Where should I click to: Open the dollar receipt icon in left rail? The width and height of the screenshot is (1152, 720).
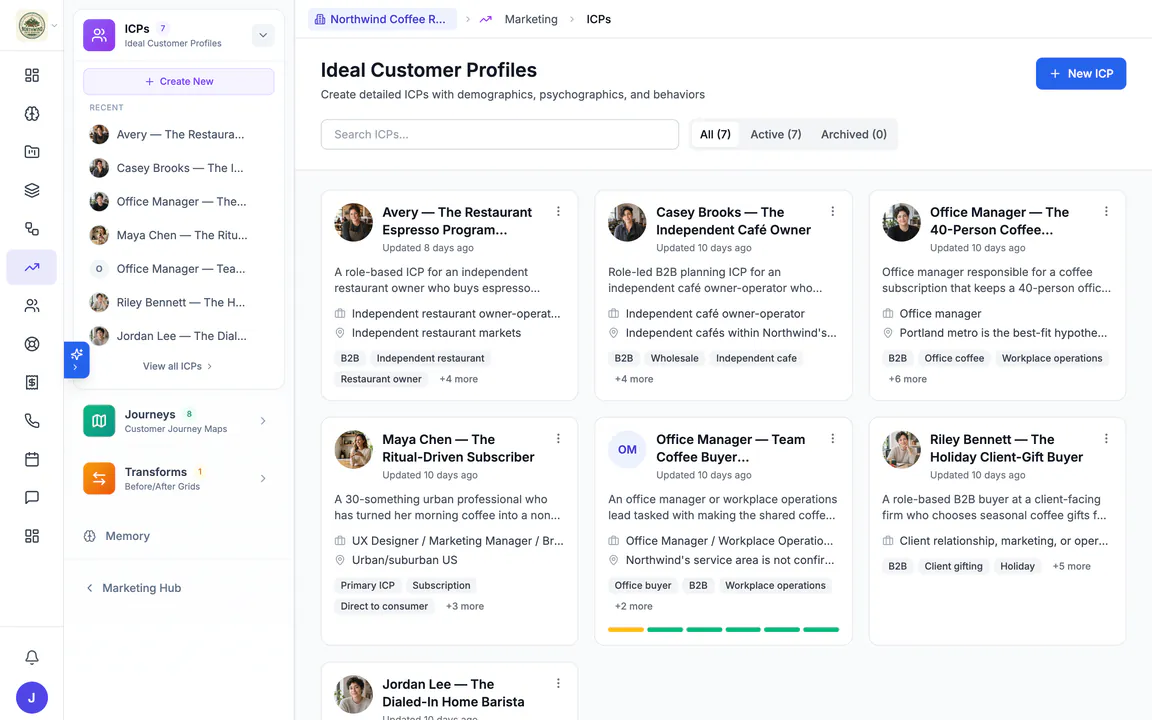pyautogui.click(x=32, y=382)
